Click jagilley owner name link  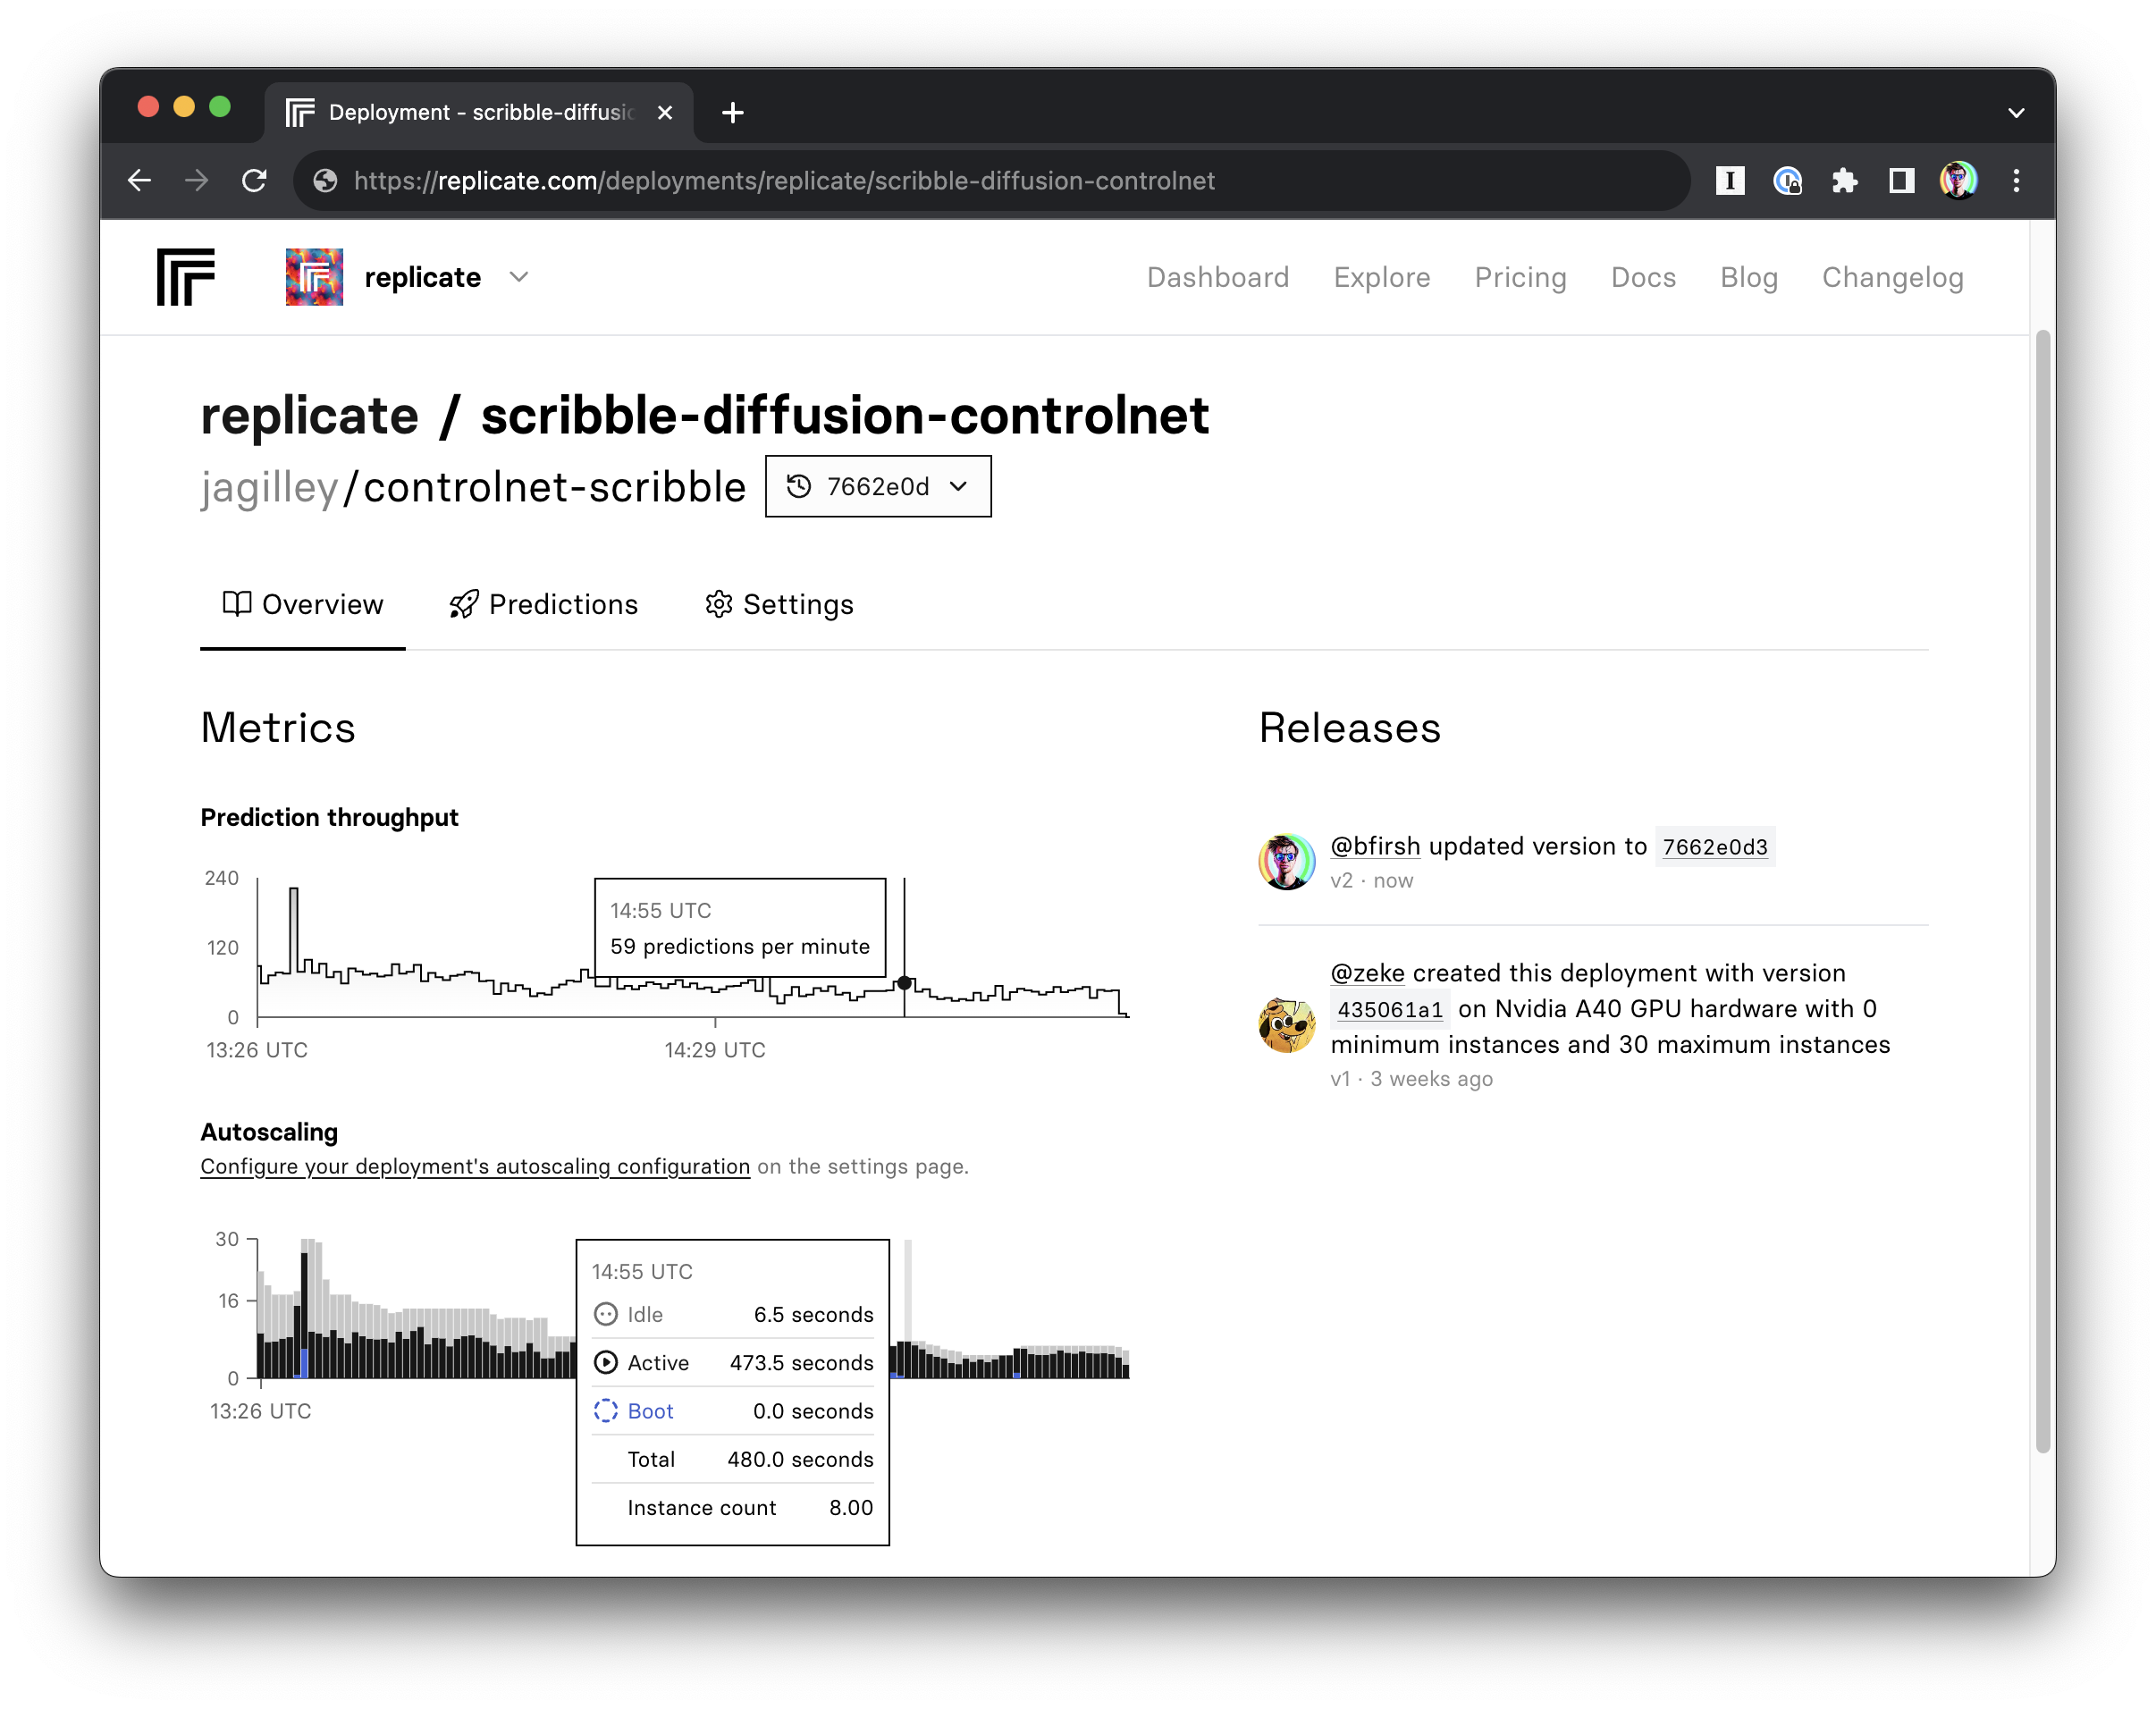click(269, 488)
